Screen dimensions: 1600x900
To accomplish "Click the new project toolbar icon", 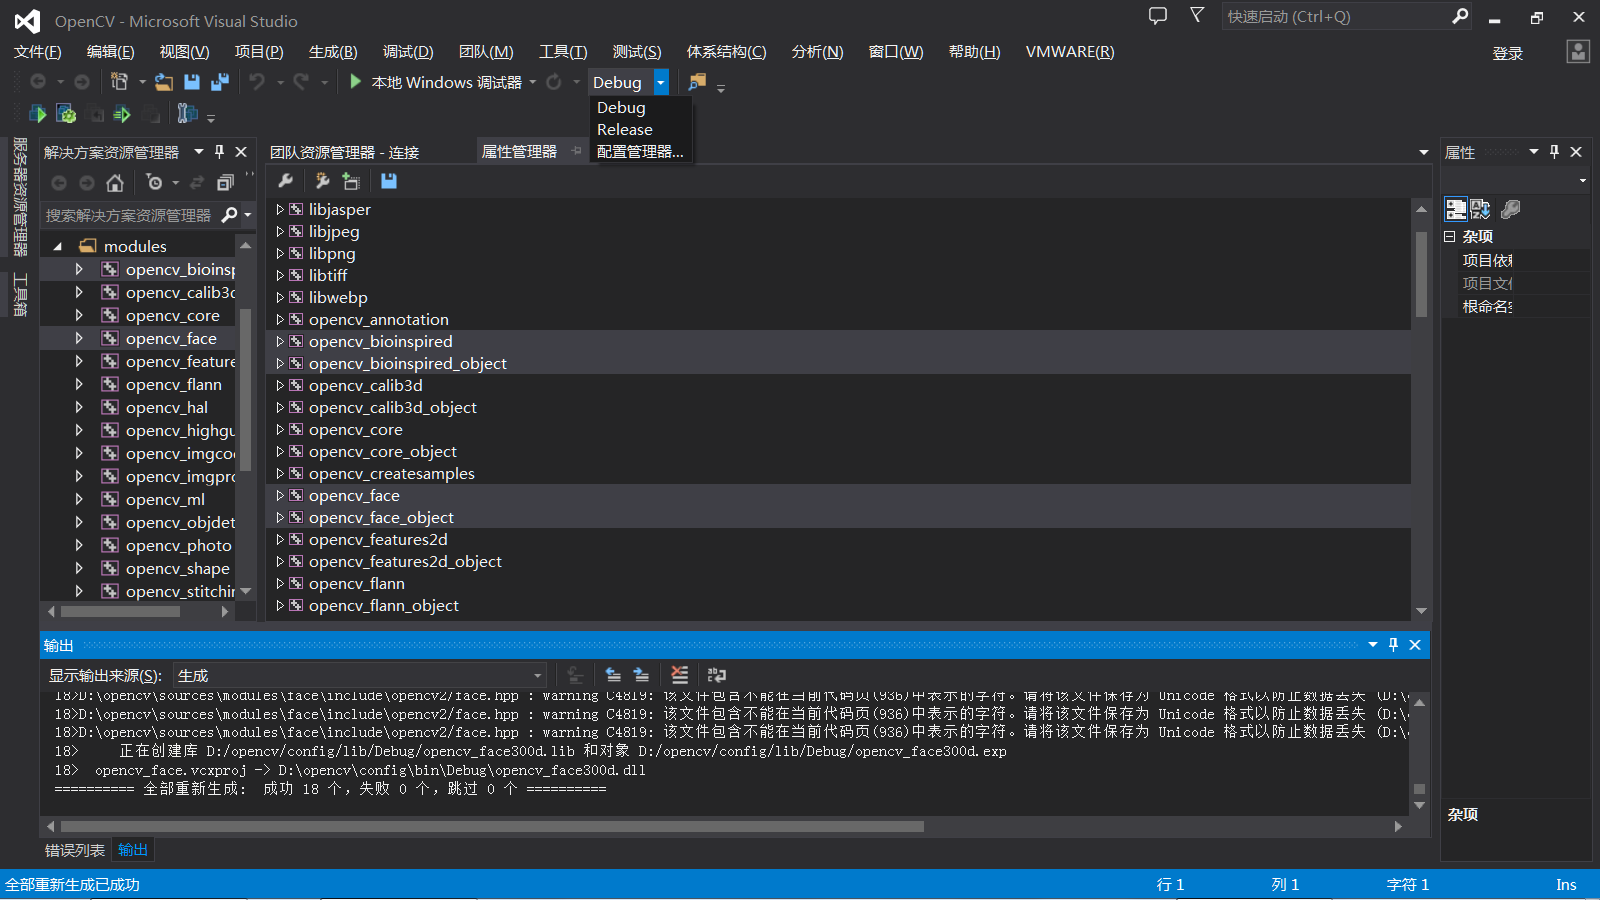I will pyautogui.click(x=119, y=82).
